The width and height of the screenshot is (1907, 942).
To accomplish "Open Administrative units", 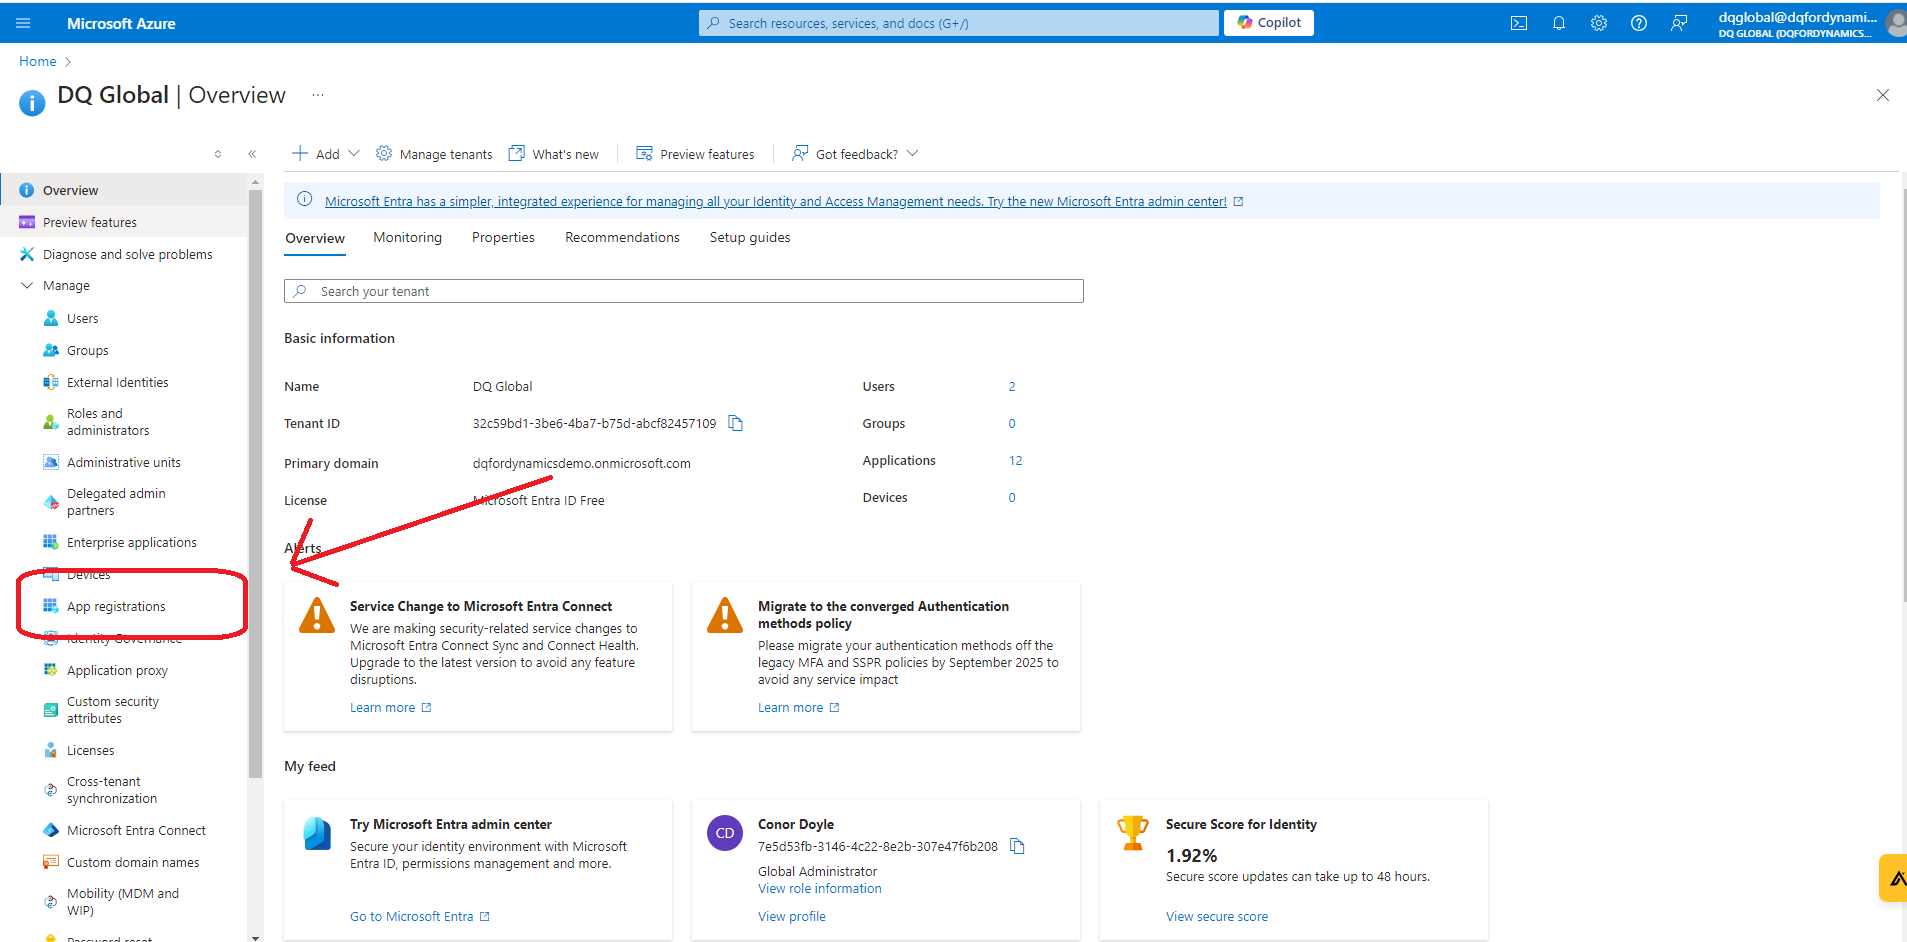I will pos(124,462).
